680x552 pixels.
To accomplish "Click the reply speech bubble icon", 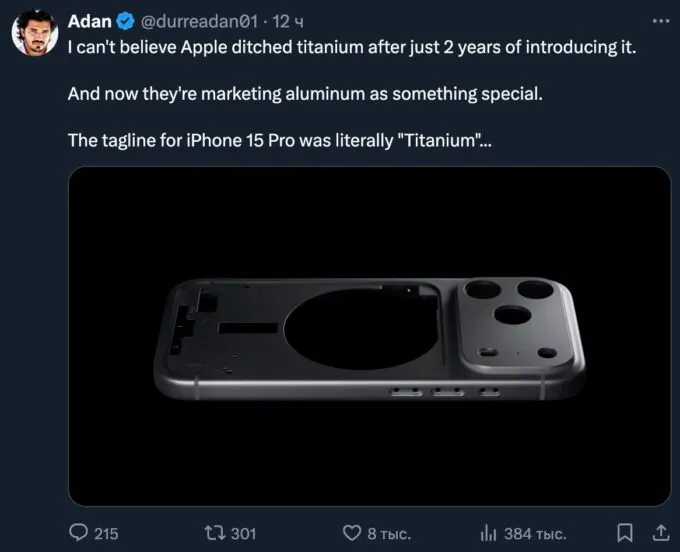I will point(79,532).
